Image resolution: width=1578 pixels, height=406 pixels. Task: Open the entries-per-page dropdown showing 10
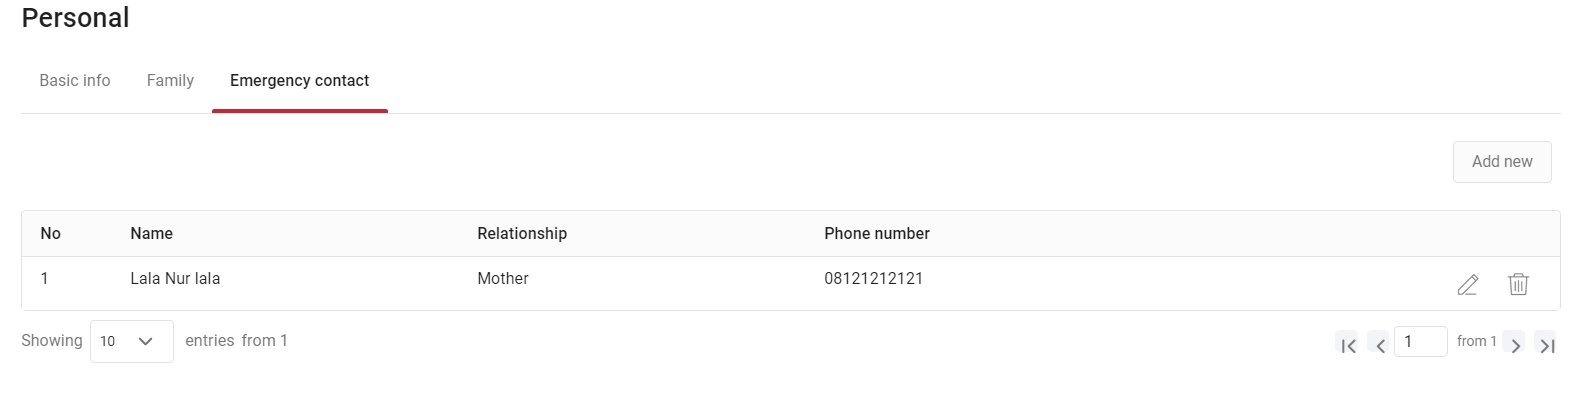[132, 341]
